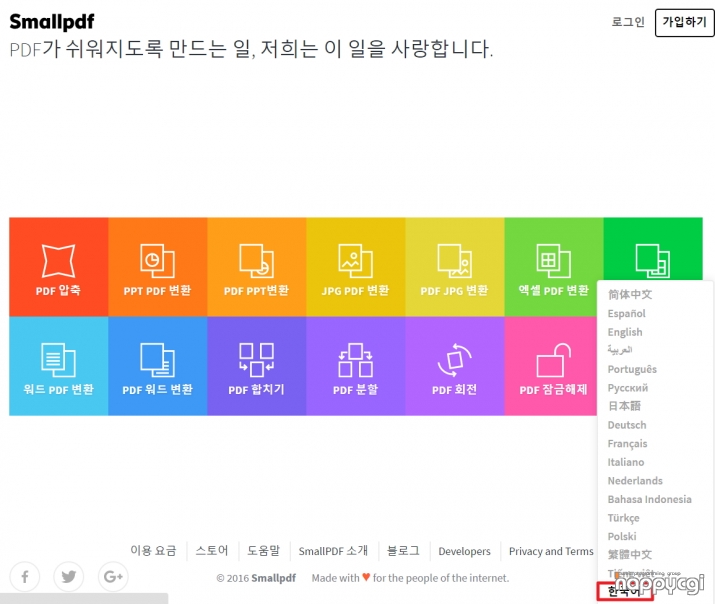Select Português from the language list

tap(632, 369)
